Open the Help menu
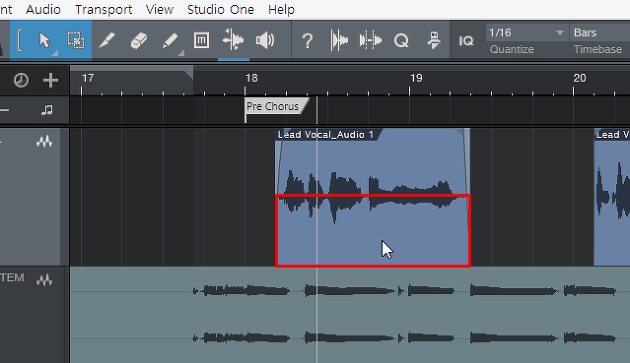630x363 pixels. pos(281,9)
